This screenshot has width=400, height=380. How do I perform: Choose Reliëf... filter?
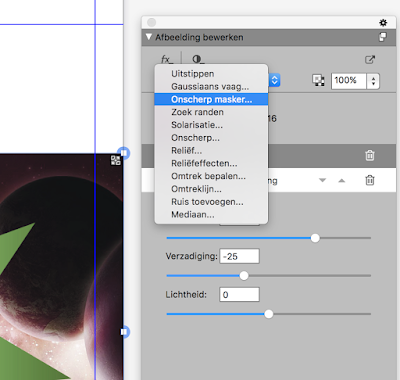pyautogui.click(x=211, y=150)
